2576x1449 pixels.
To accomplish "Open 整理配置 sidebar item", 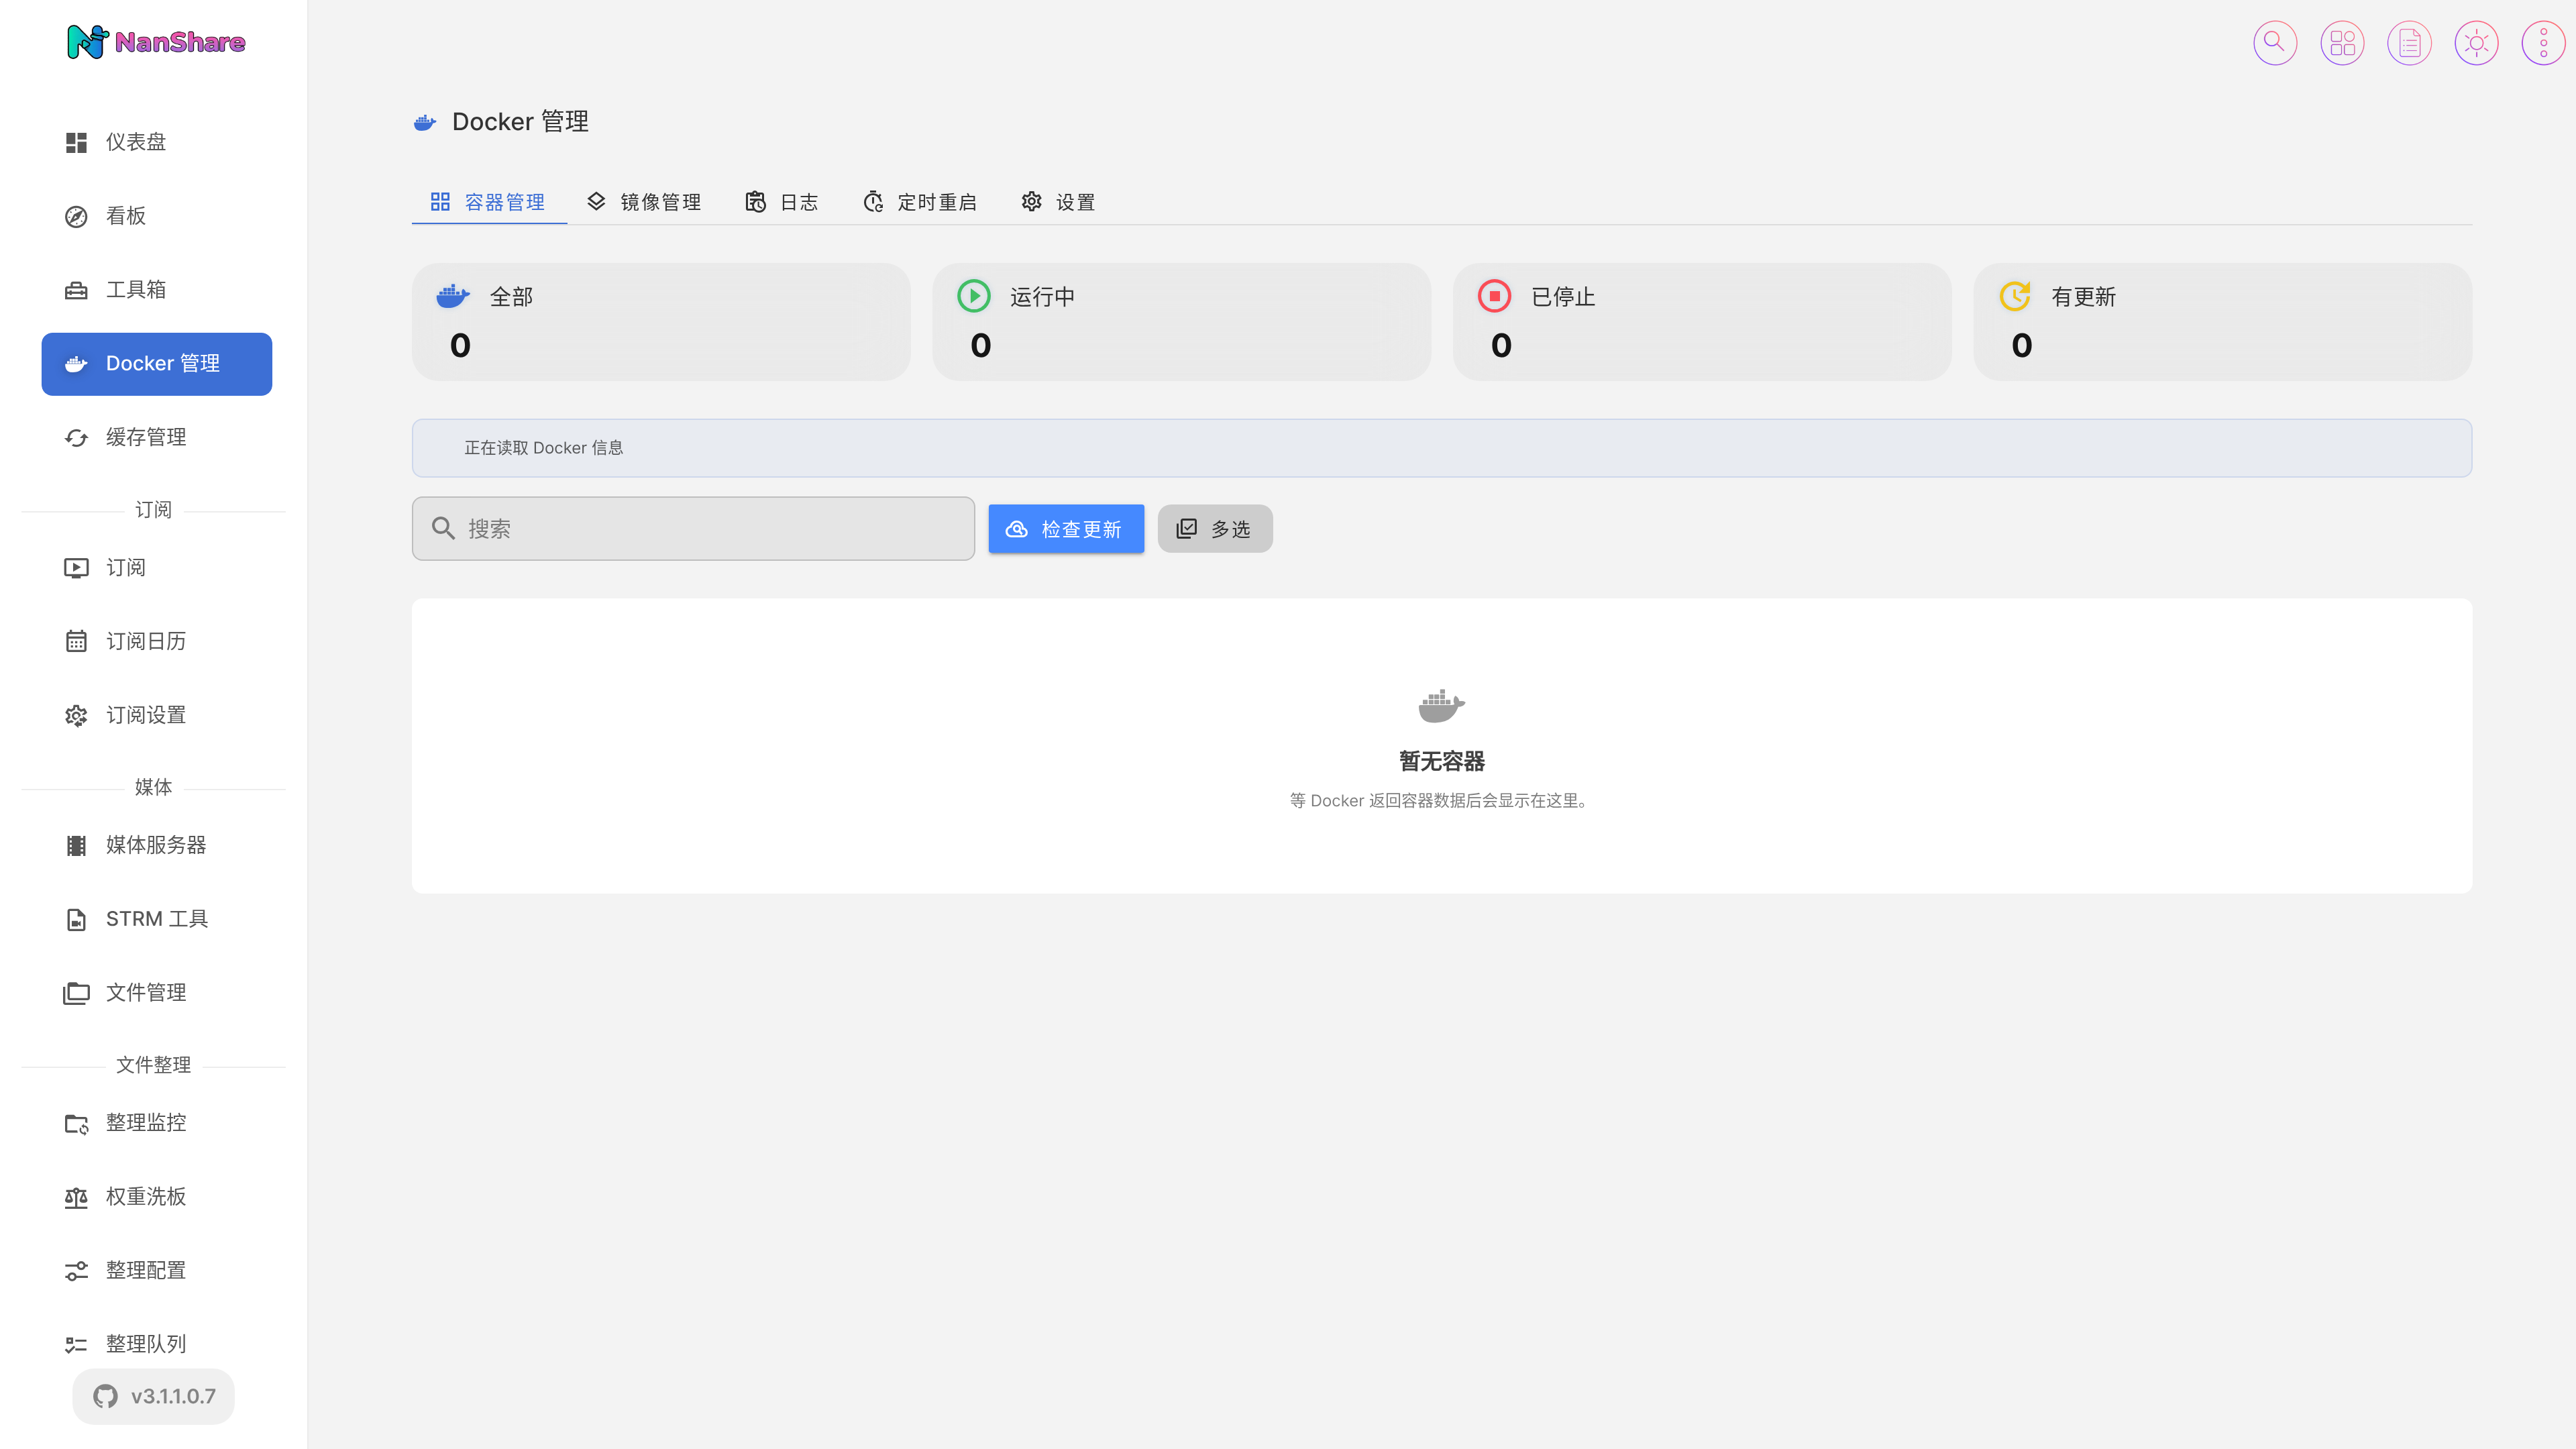I will click(156, 1271).
